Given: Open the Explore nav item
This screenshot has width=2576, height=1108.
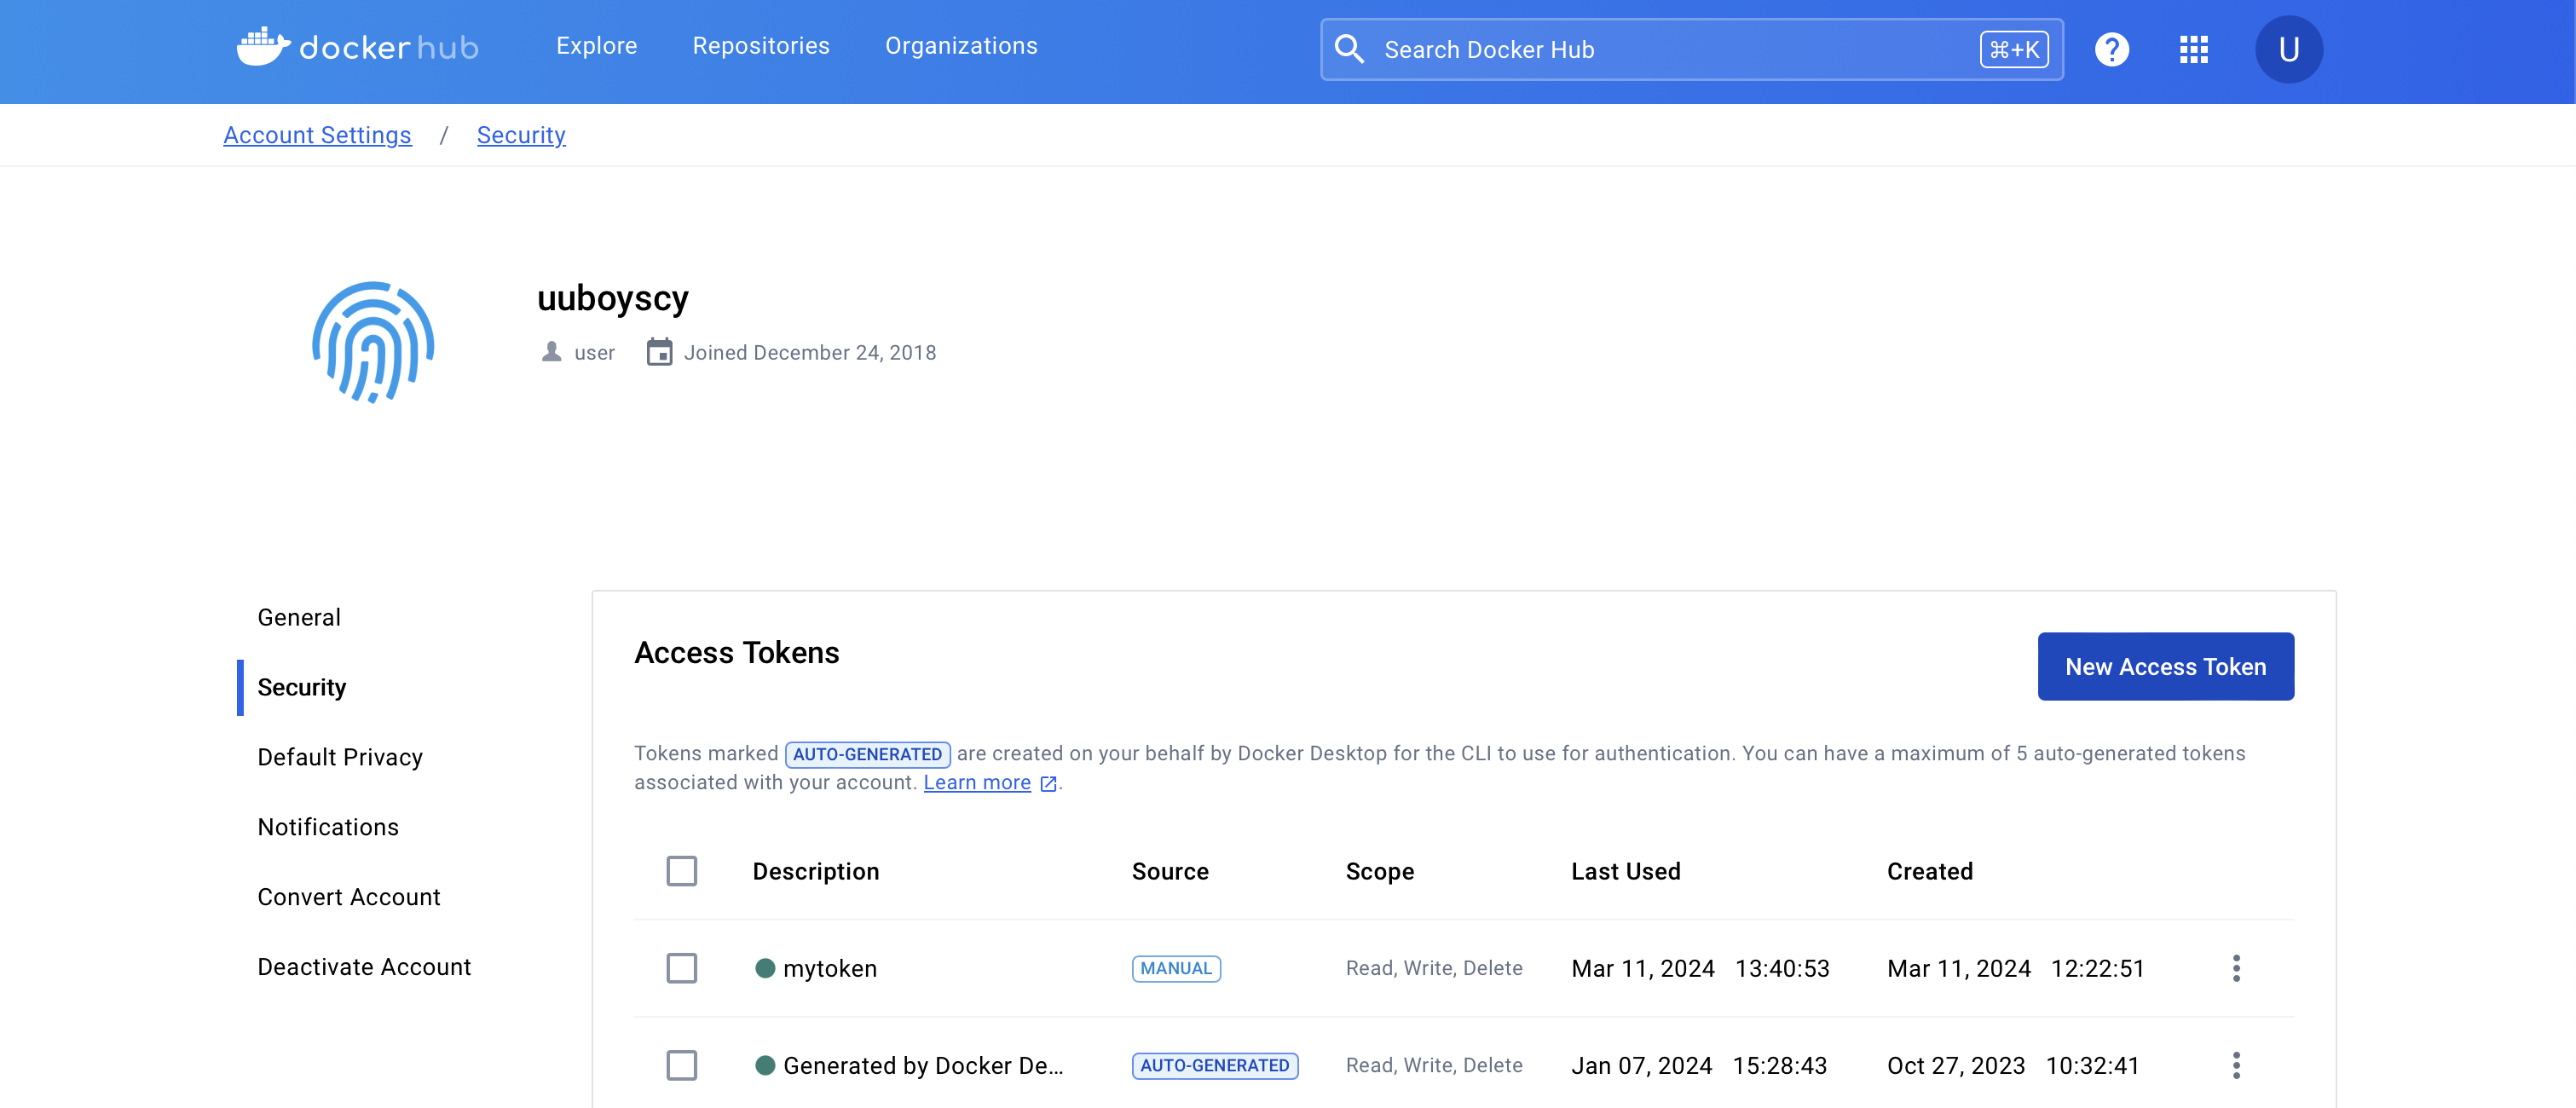Looking at the screenshot, I should coord(596,46).
